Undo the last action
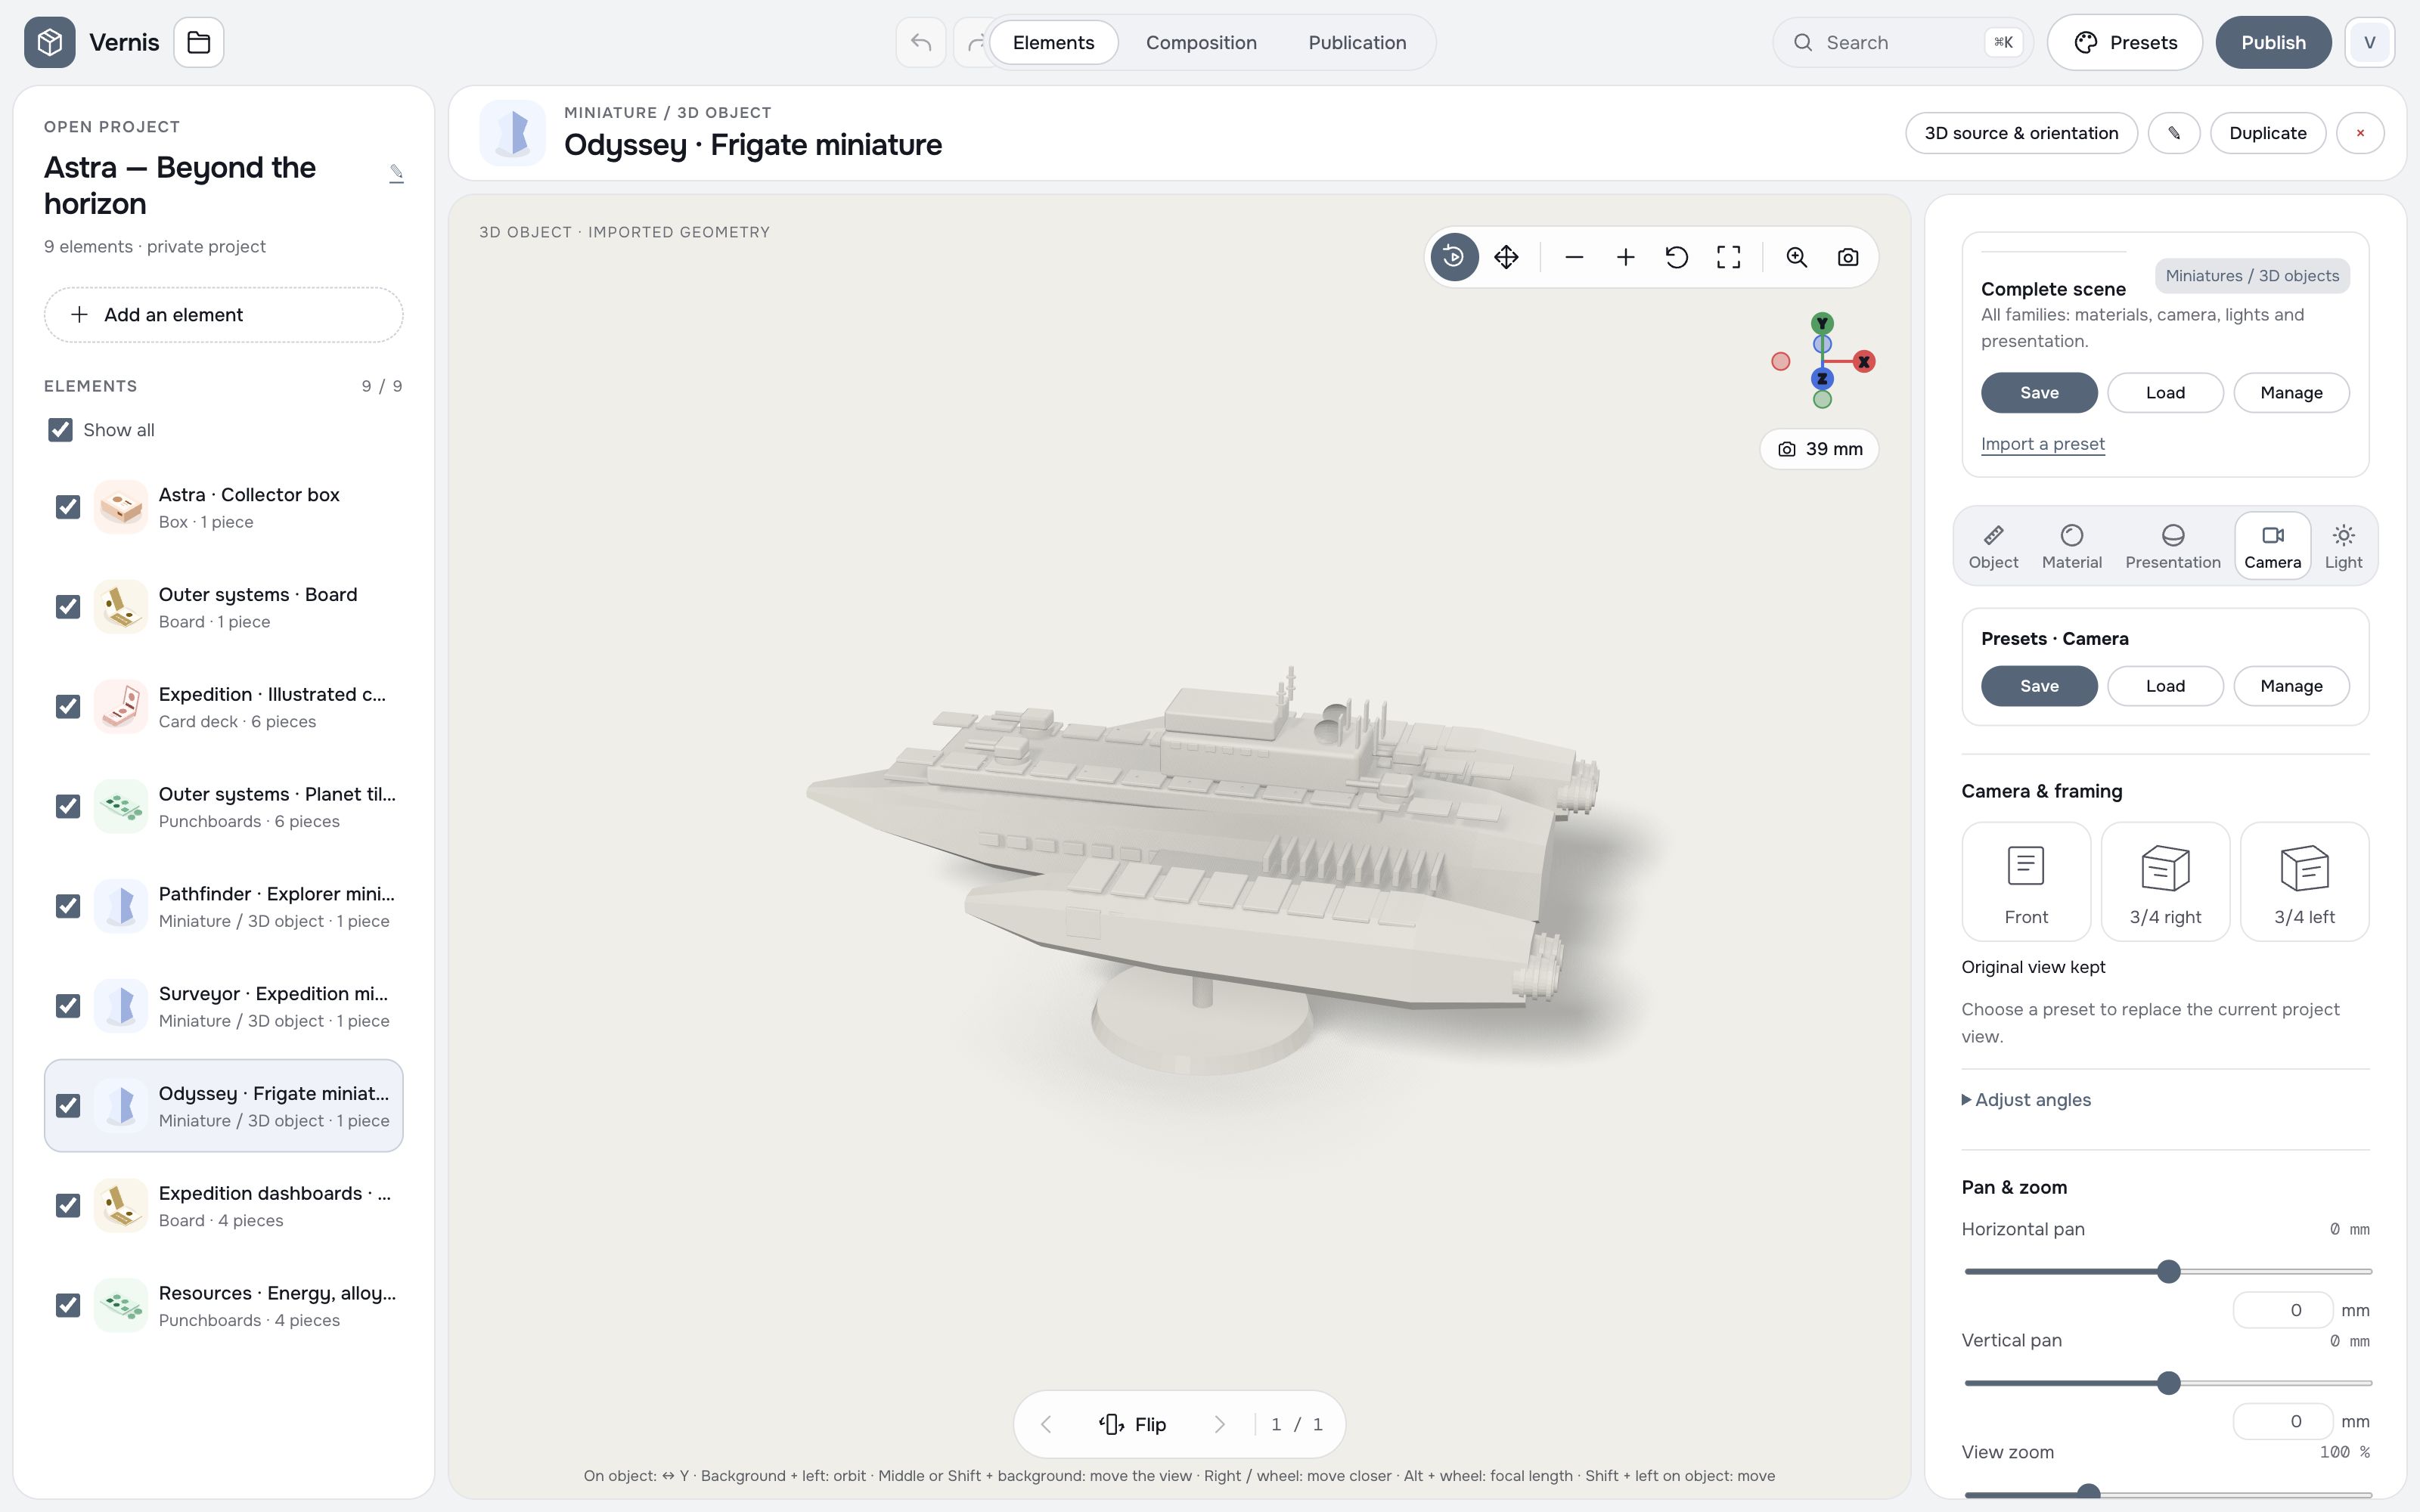The image size is (2420, 1512). coord(921,42)
